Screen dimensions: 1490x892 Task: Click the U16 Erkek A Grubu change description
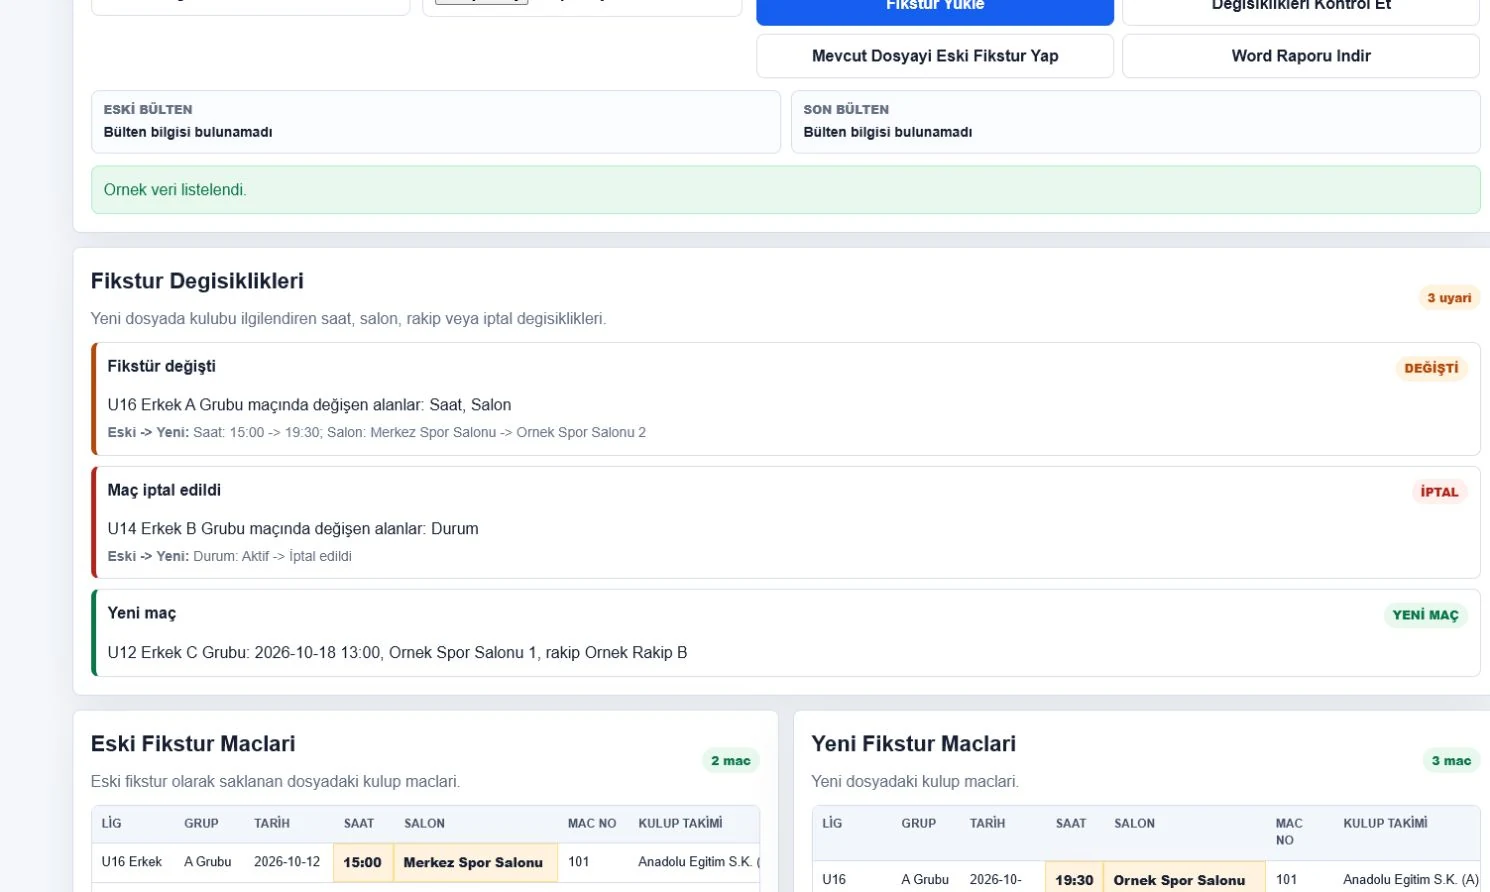309,405
